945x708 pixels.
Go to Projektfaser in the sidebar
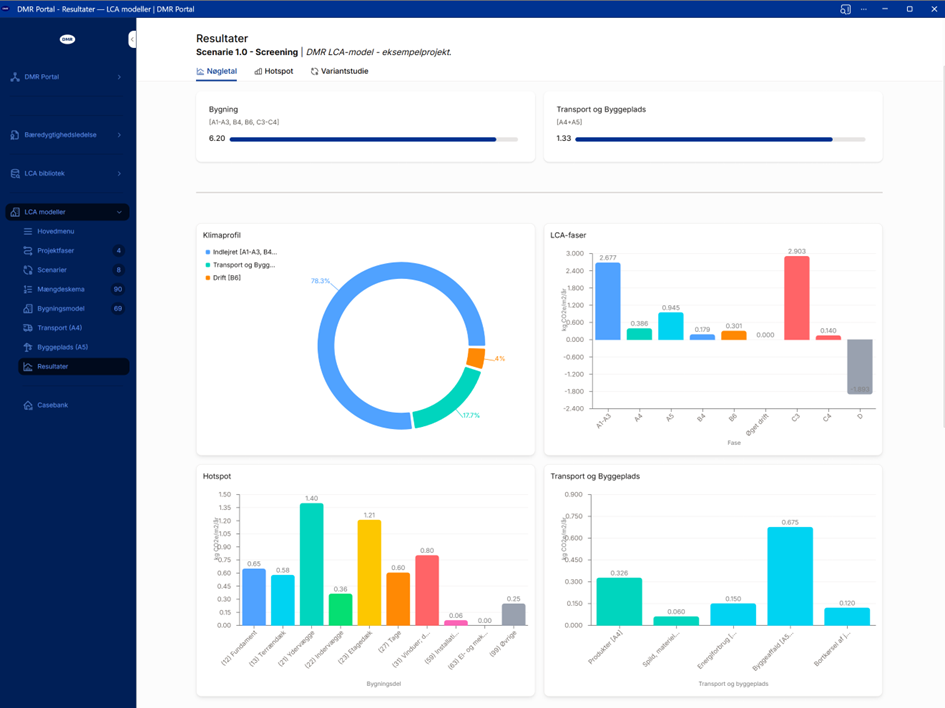pyautogui.click(x=55, y=251)
